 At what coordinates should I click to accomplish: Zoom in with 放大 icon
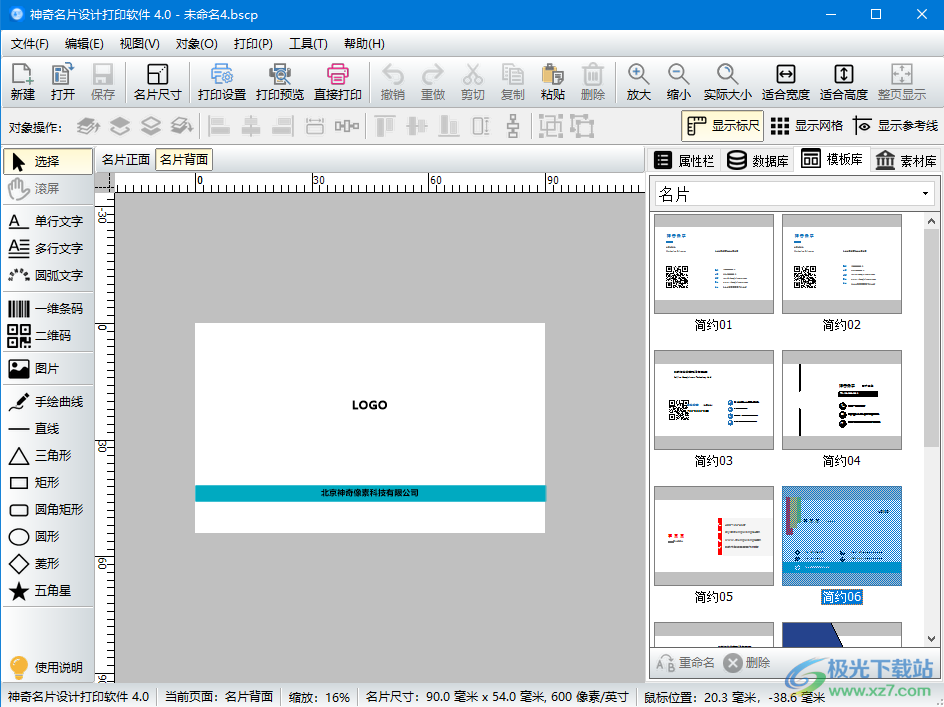point(638,82)
